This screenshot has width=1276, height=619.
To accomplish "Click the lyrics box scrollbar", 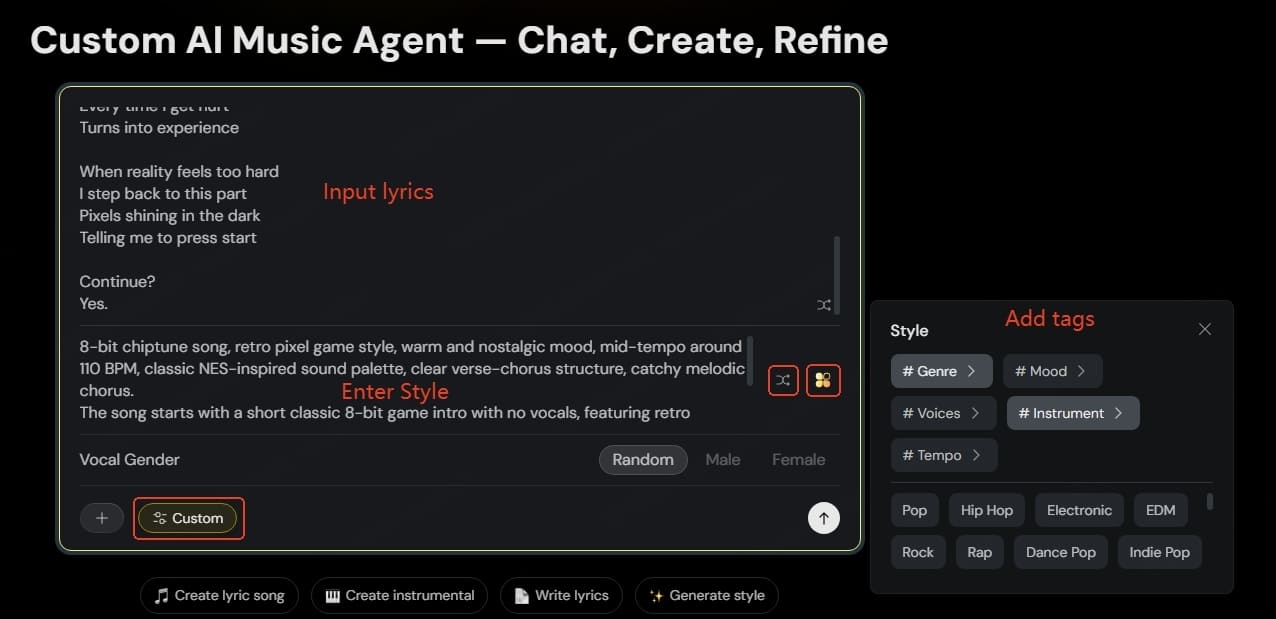I will (836, 275).
